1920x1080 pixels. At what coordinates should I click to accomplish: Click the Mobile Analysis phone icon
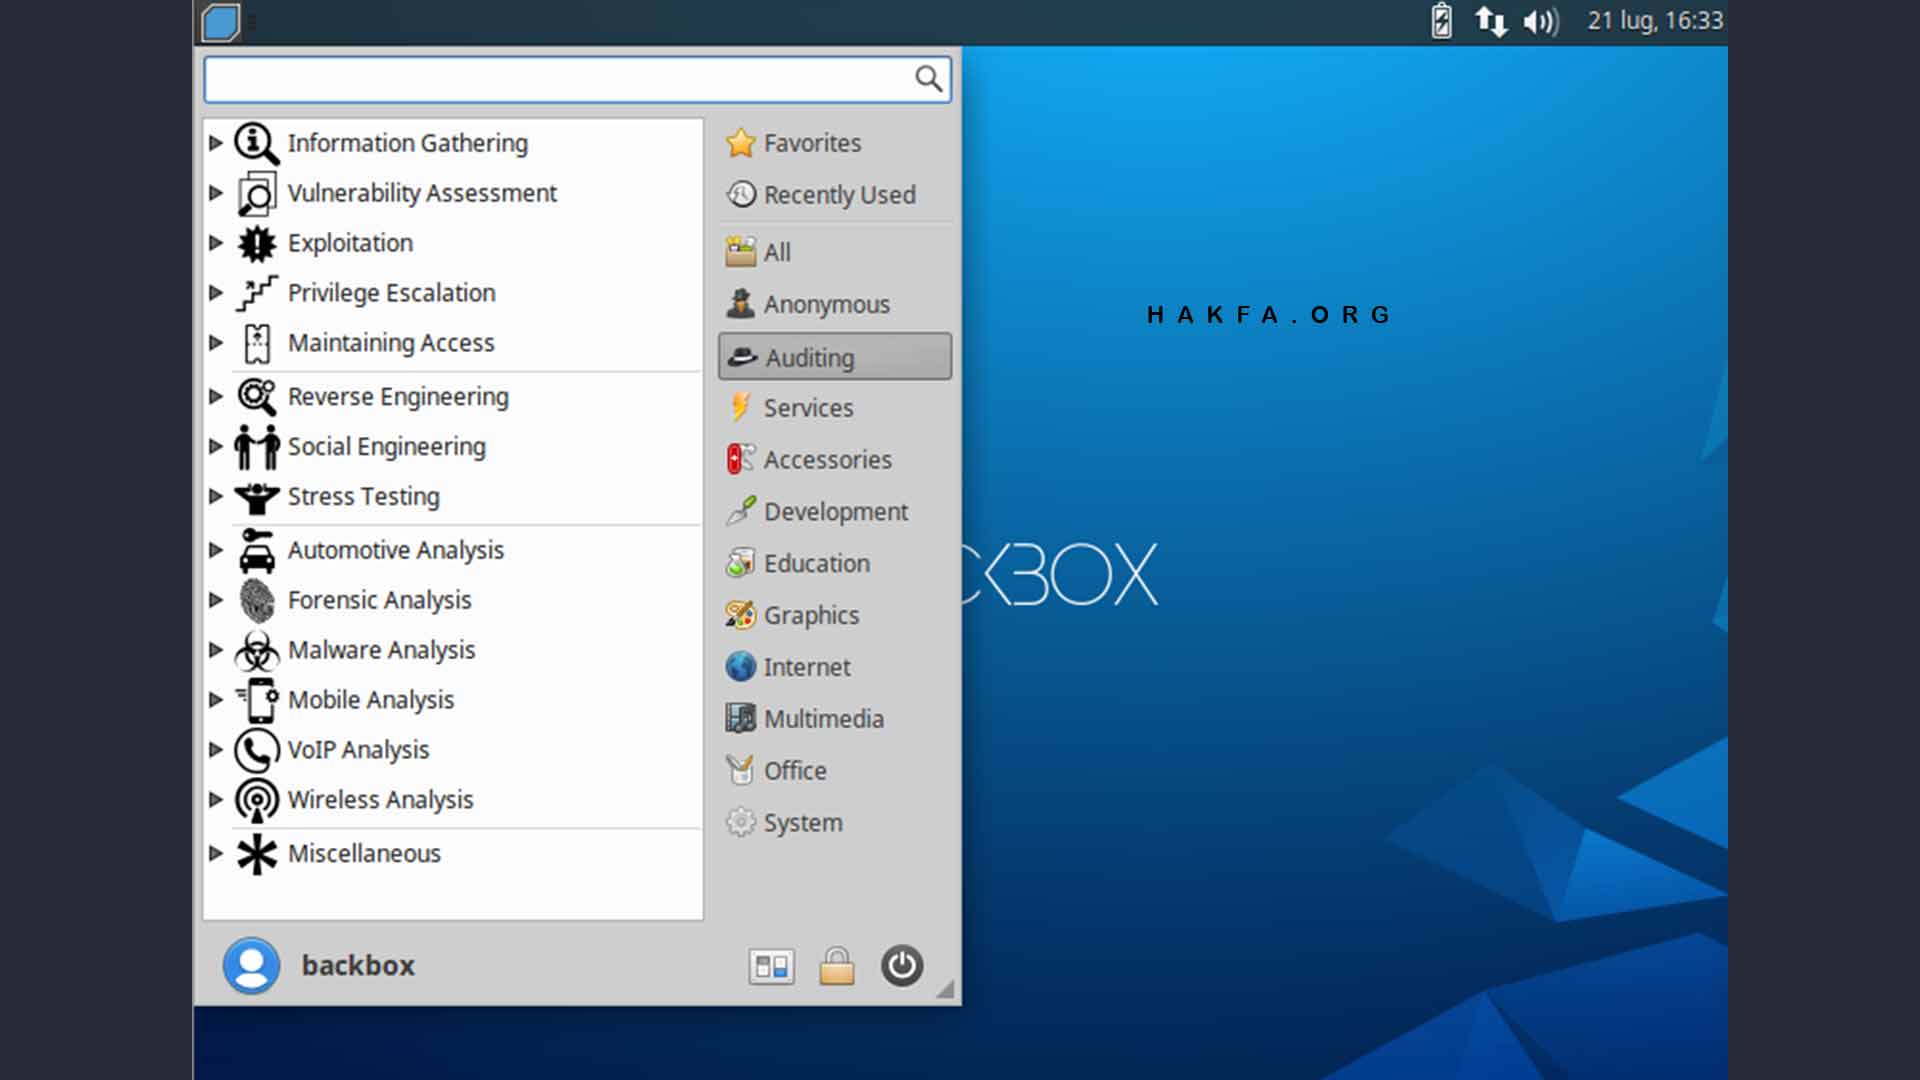pos(258,700)
